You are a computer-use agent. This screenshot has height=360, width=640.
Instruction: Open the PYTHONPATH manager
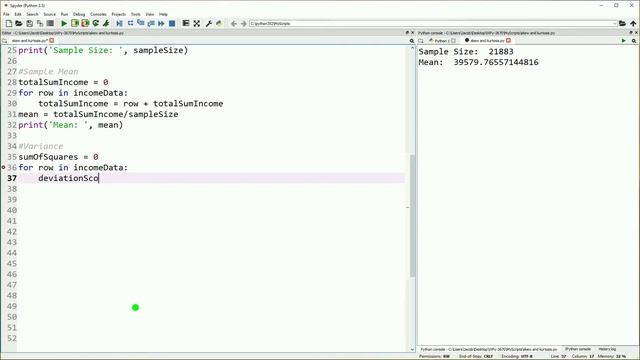point(220,24)
